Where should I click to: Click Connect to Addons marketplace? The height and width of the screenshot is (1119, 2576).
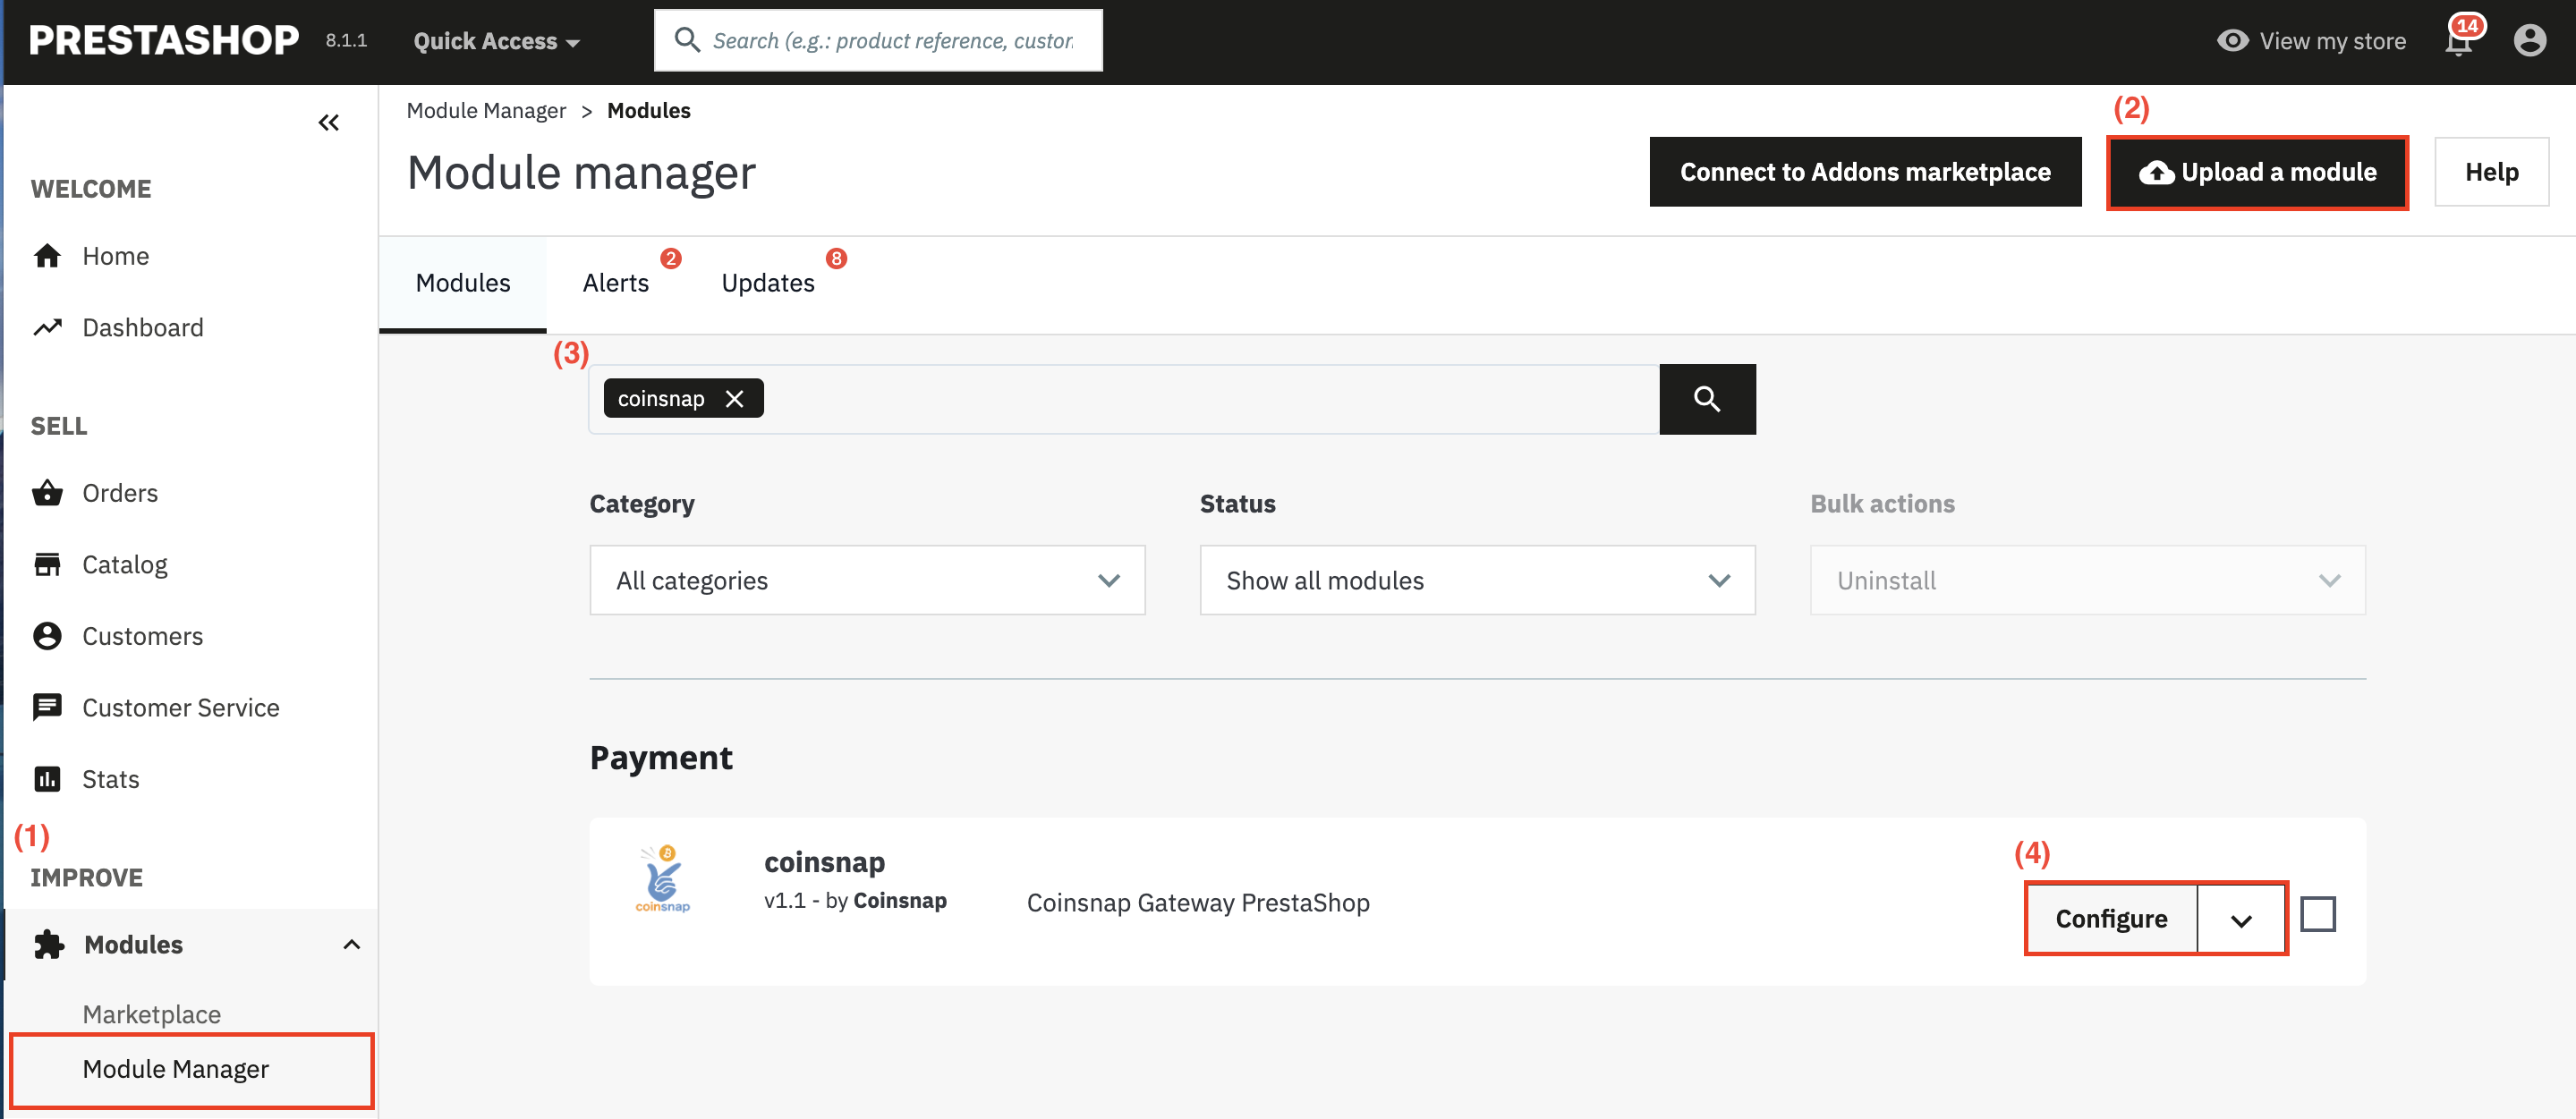pos(1864,172)
